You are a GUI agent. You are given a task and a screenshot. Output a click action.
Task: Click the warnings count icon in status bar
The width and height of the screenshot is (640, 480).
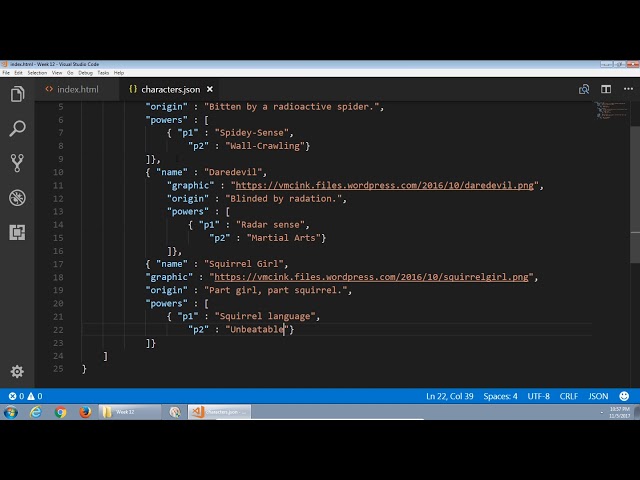(x=31, y=396)
